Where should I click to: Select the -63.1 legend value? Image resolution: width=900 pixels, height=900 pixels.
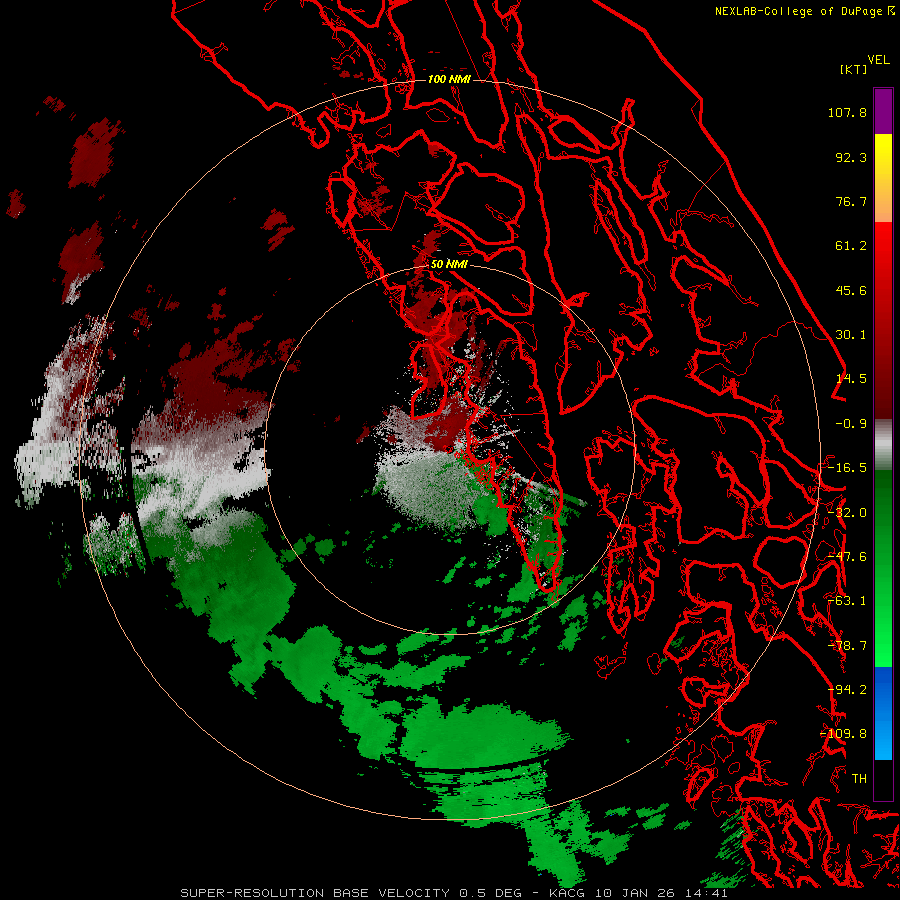point(847,601)
